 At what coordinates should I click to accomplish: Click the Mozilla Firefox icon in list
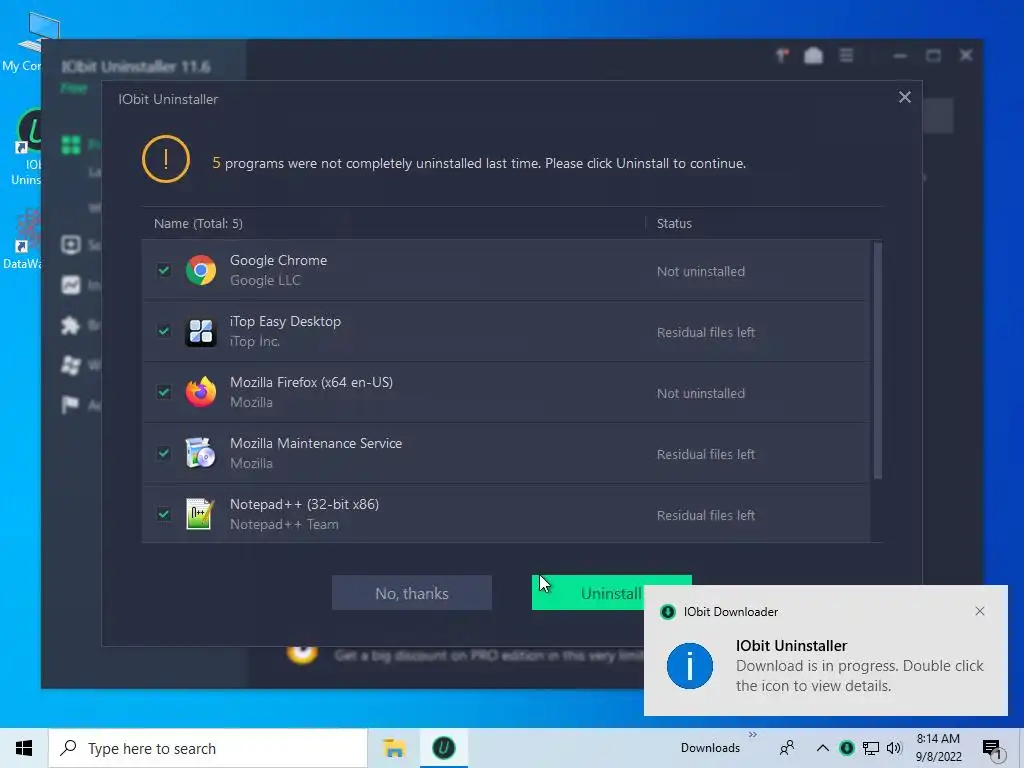coord(200,392)
